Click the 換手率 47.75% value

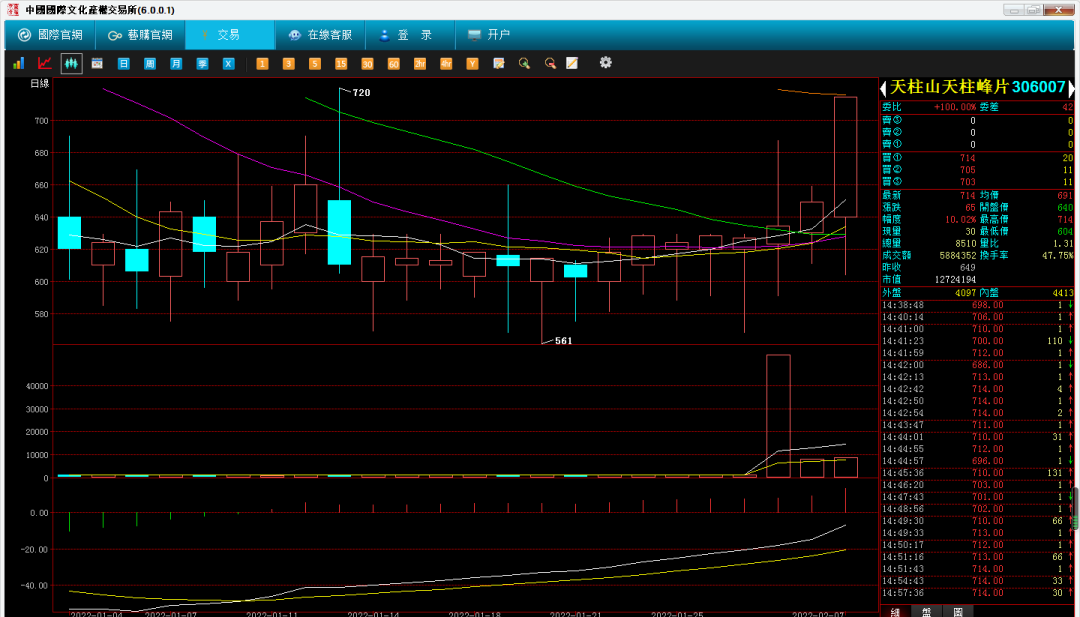(1057, 255)
